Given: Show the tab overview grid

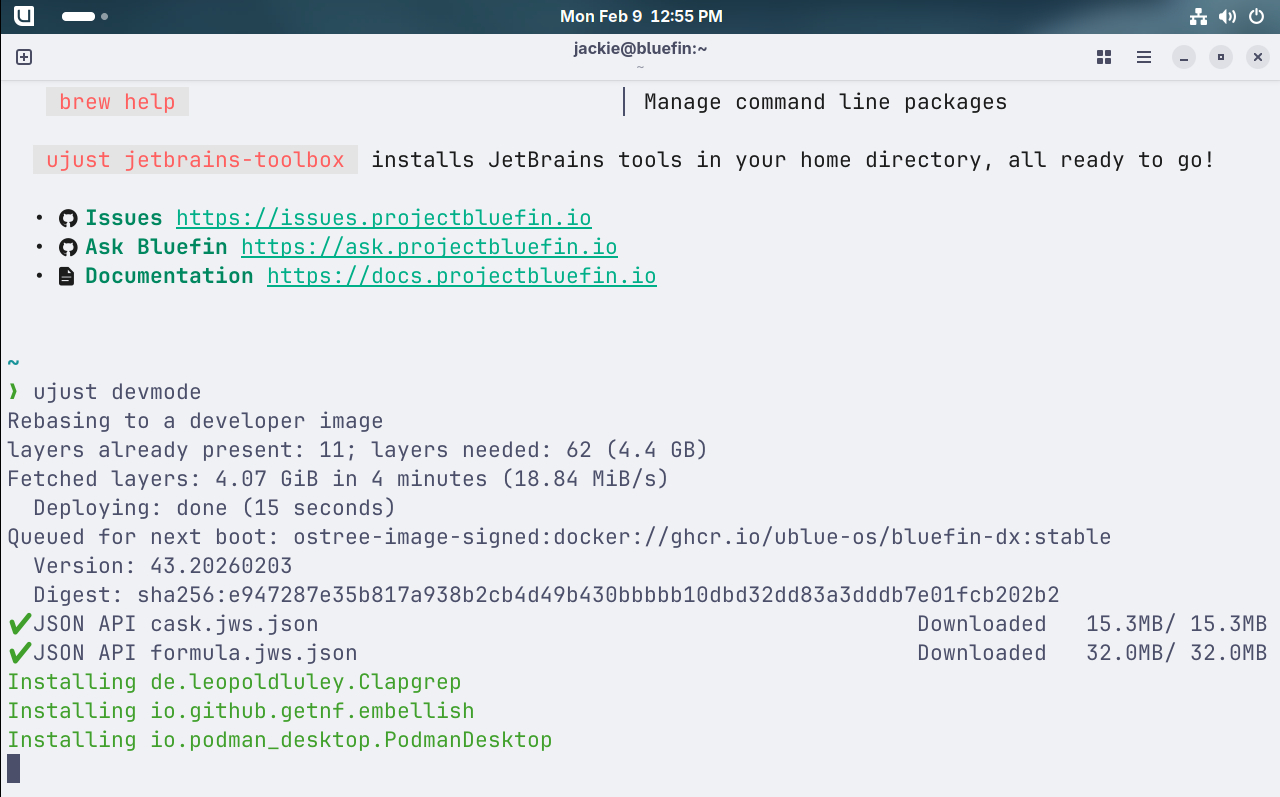Looking at the screenshot, I should (x=1104, y=57).
